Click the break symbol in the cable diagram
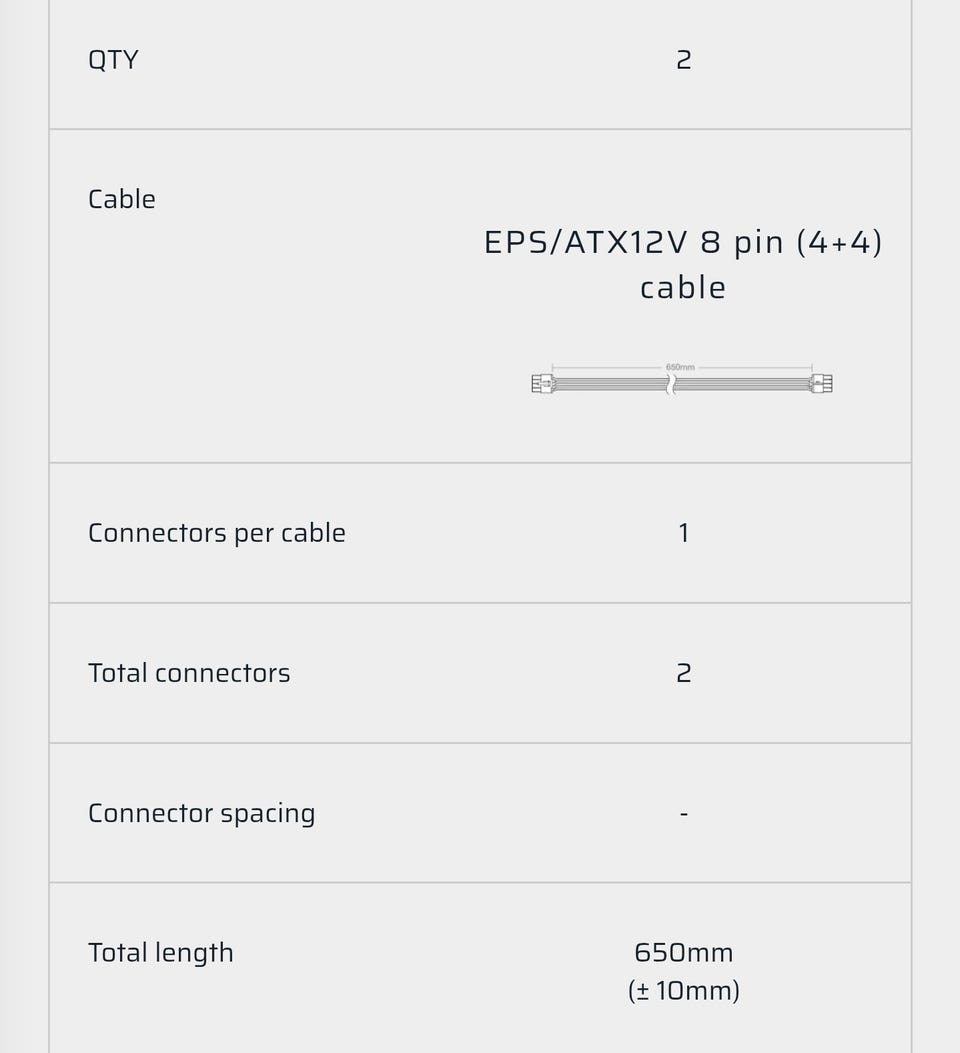960x1053 pixels. pyautogui.click(x=671, y=384)
